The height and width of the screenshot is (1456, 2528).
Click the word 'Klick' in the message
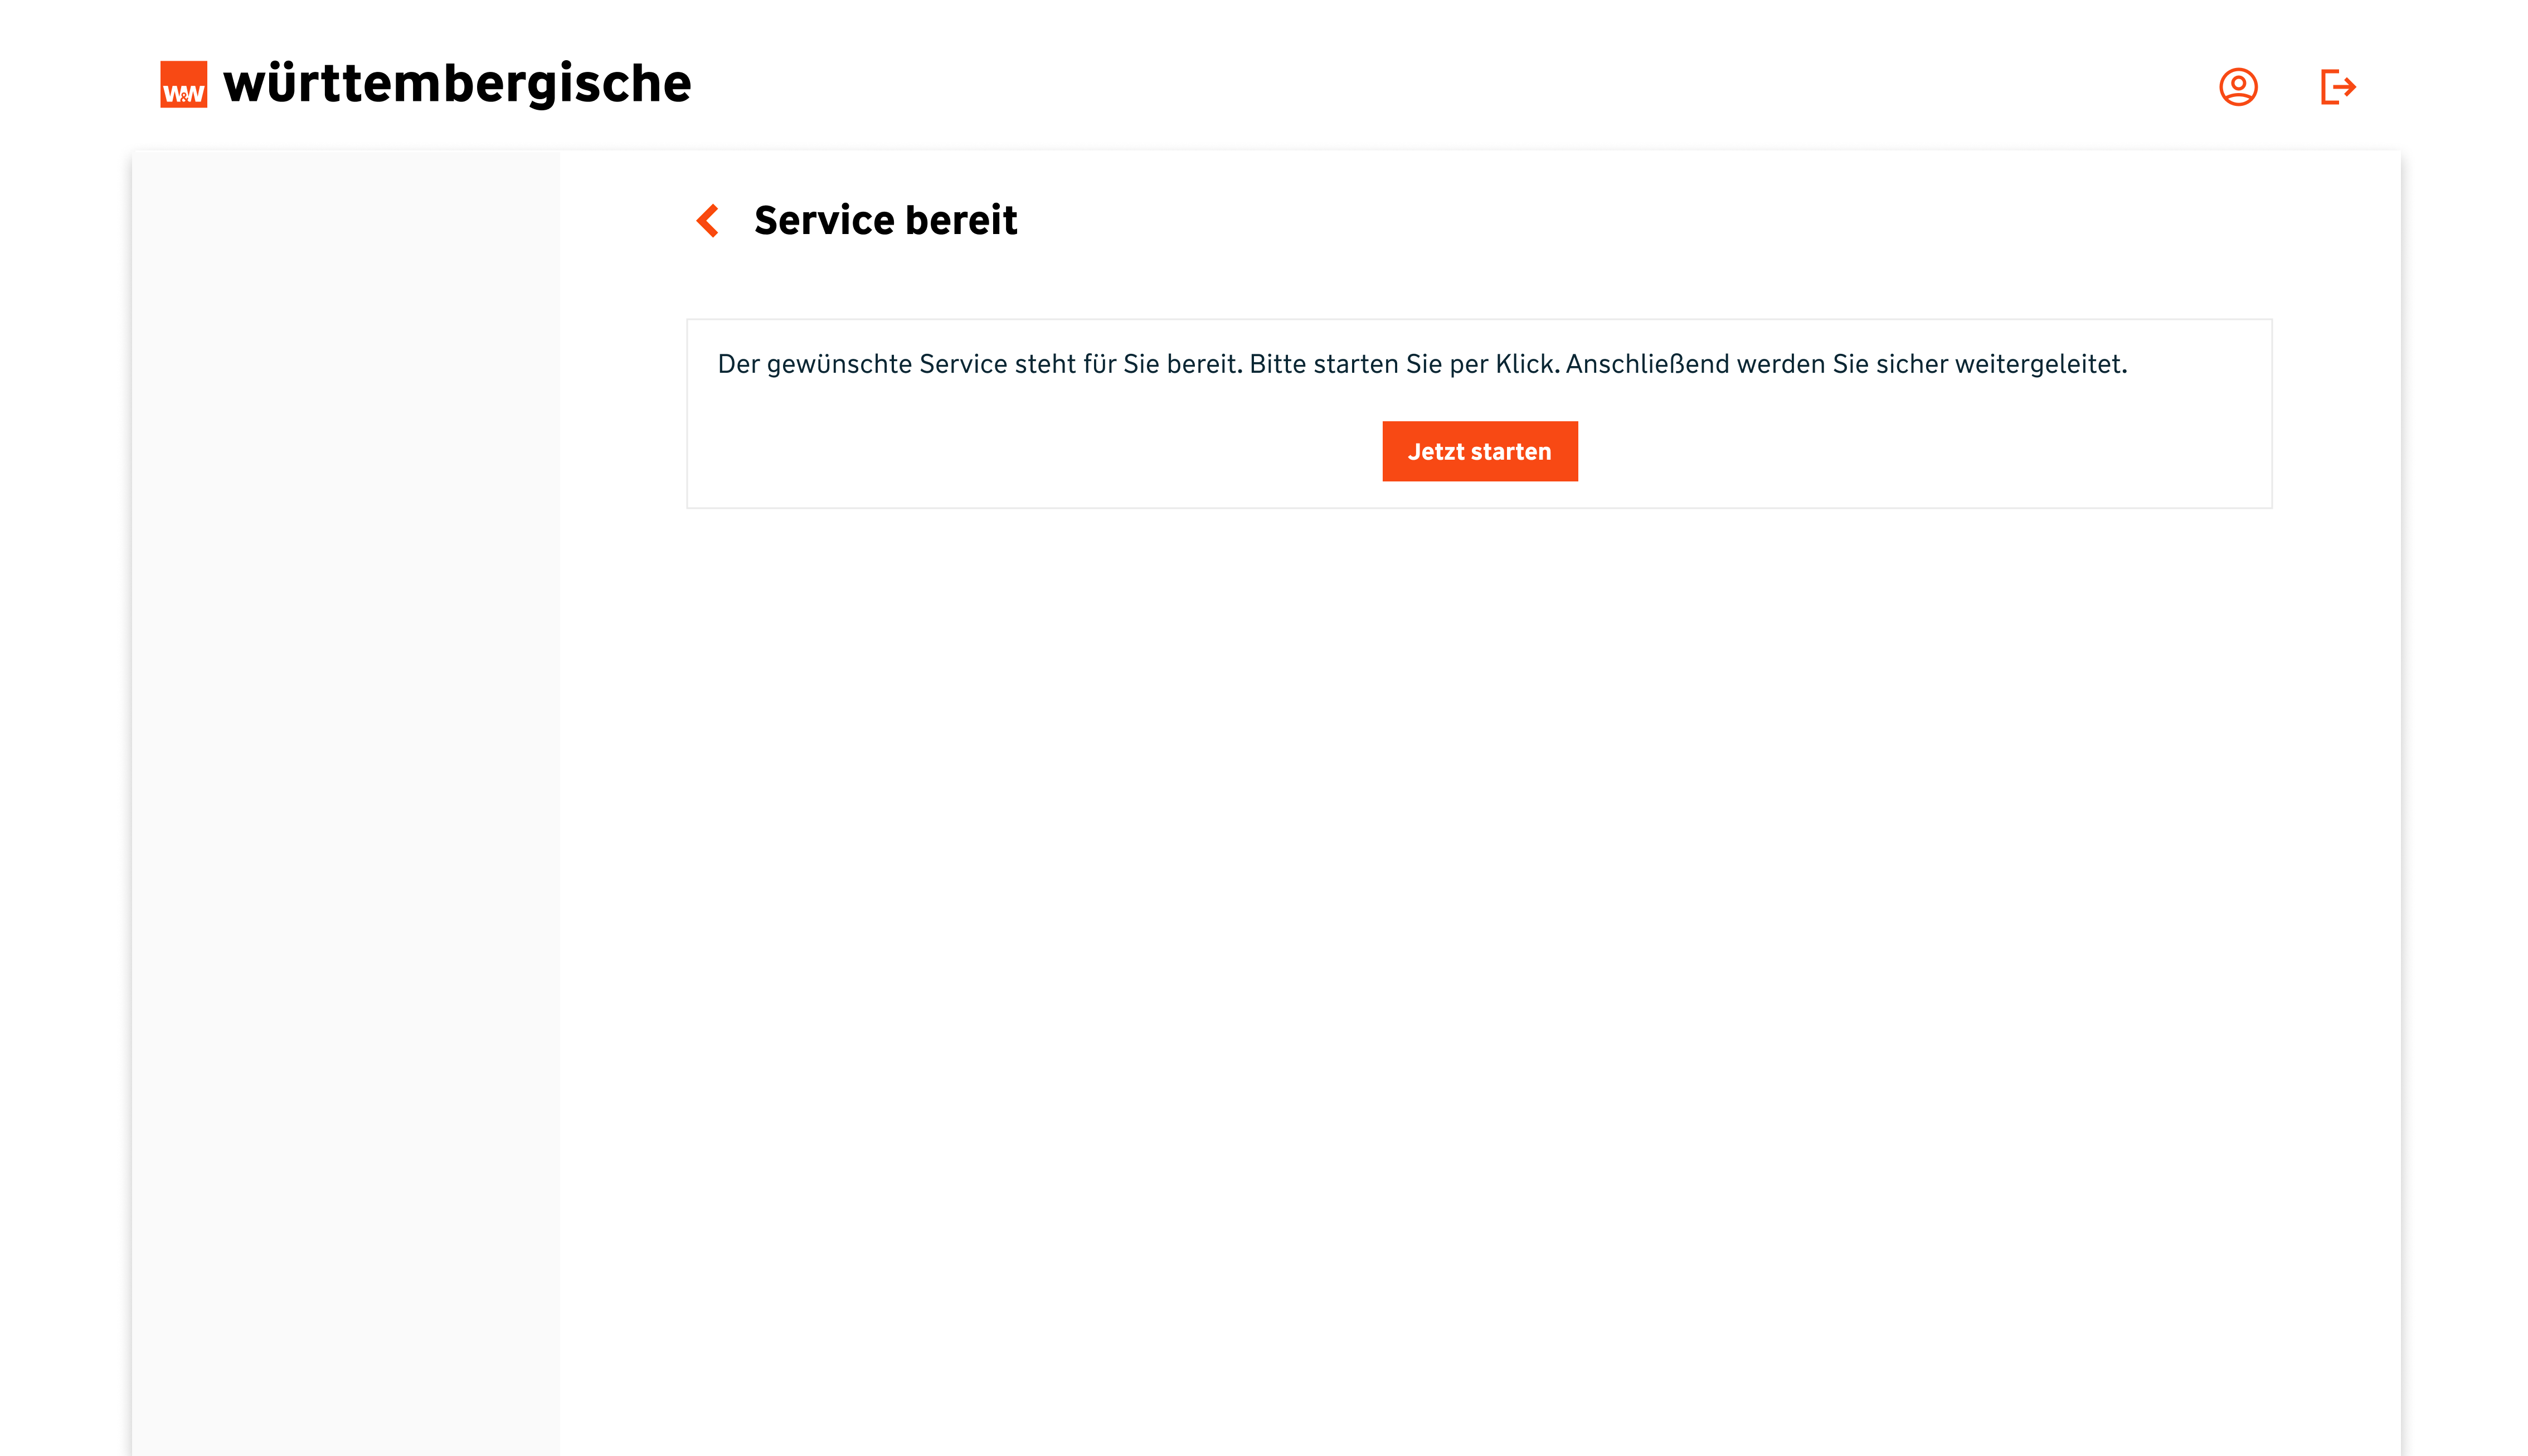(x=1526, y=364)
